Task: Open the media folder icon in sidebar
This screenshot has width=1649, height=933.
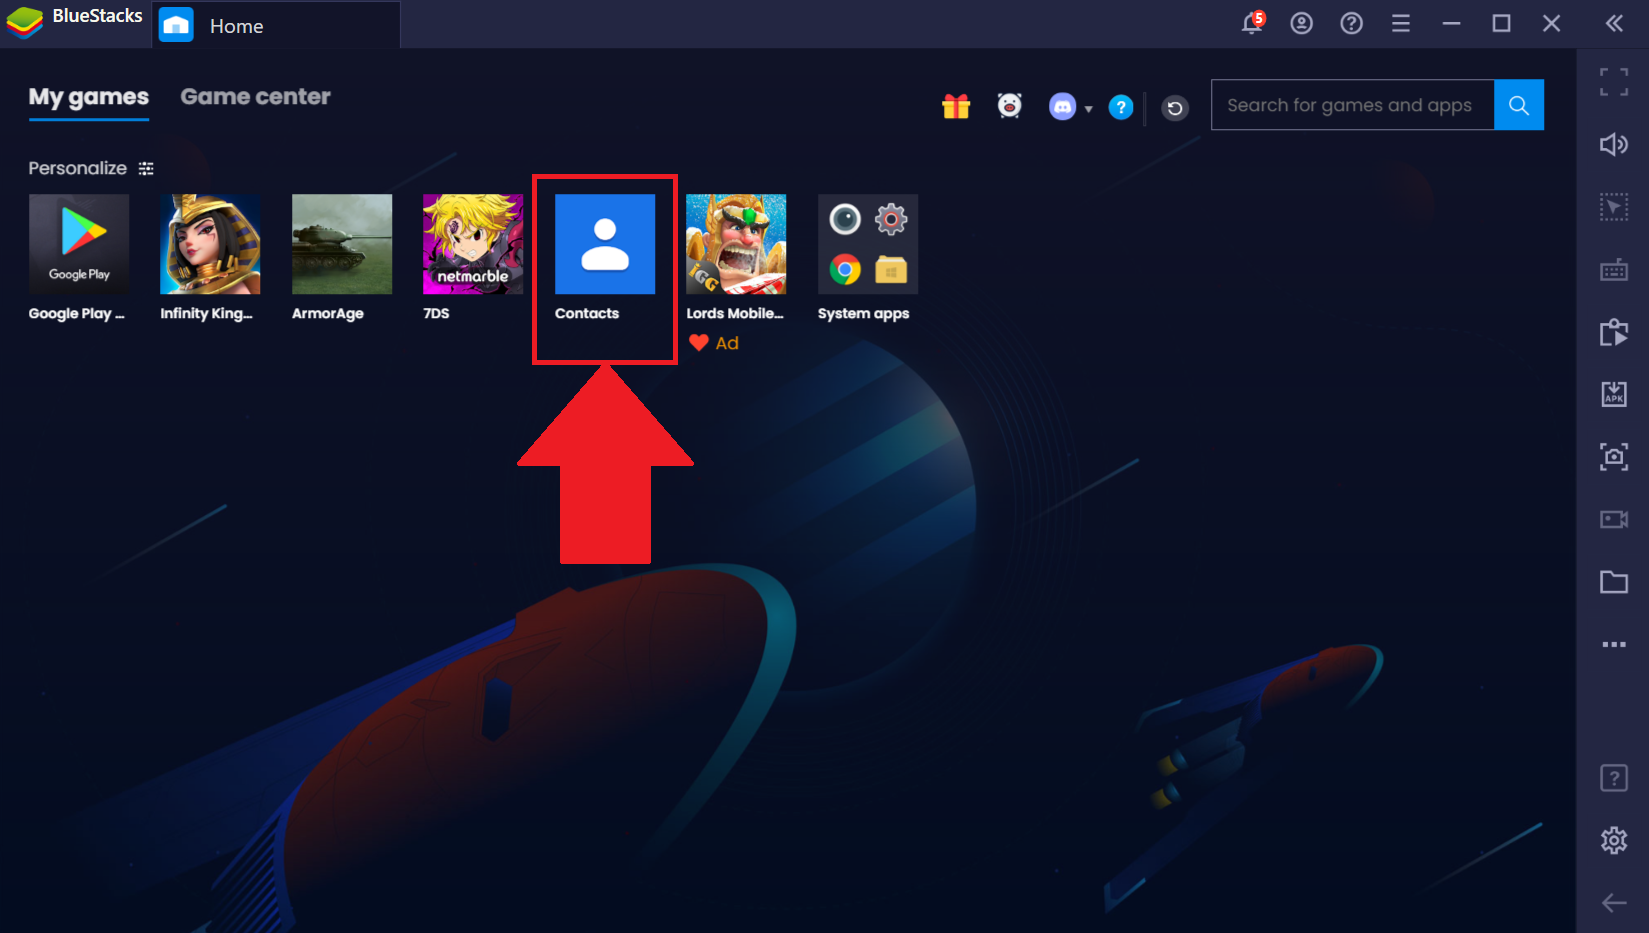Action: (1614, 582)
